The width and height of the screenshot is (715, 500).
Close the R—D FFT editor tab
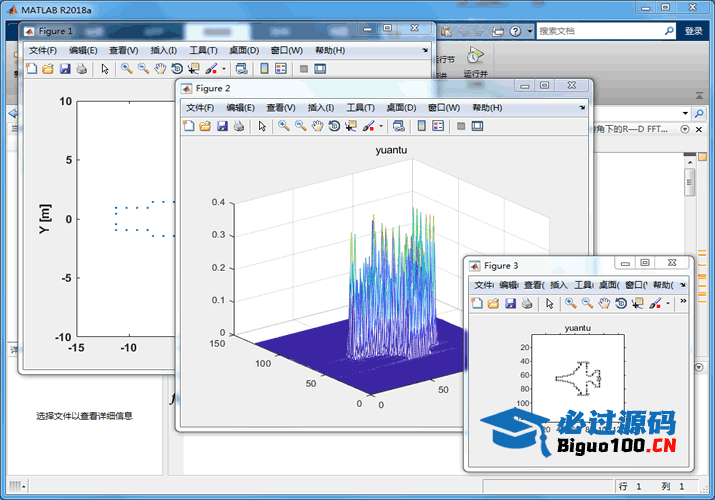coord(699,129)
